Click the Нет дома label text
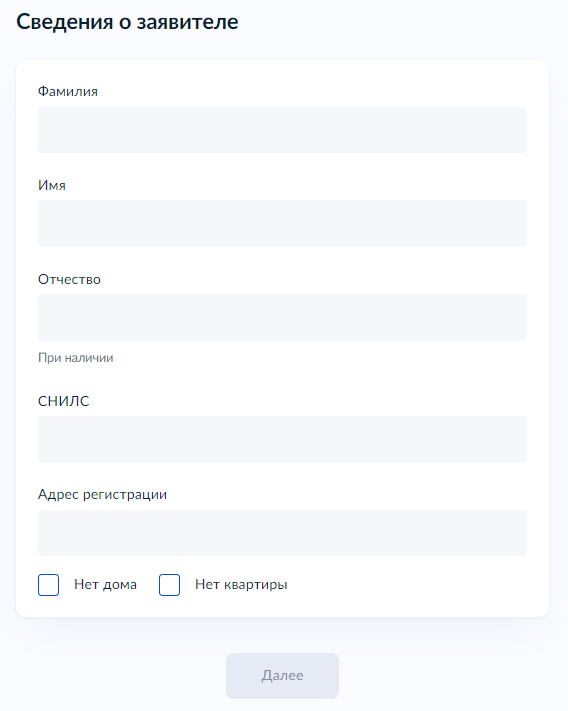The width and height of the screenshot is (568, 711). (105, 584)
